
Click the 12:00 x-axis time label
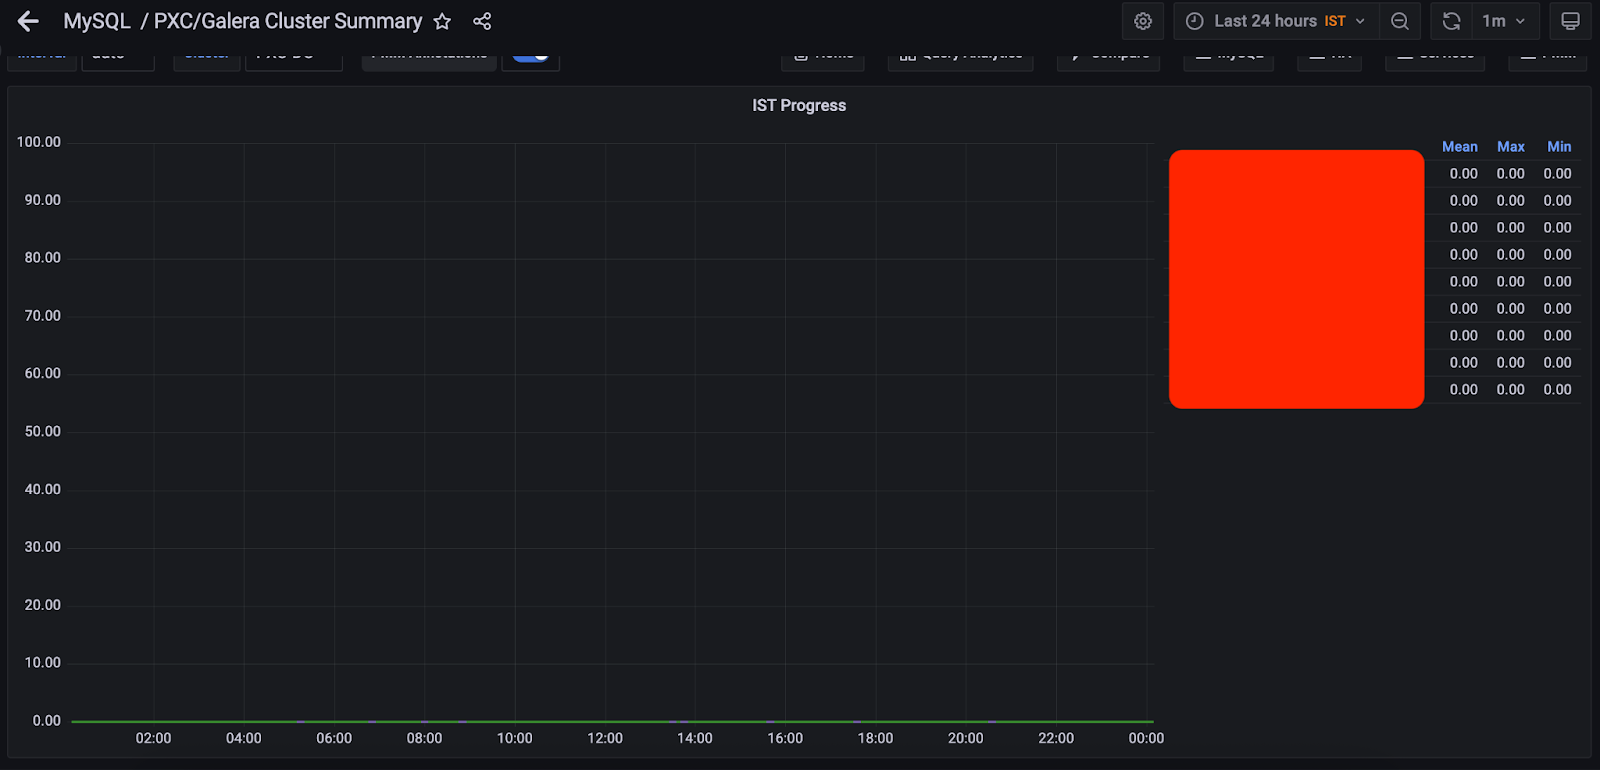[605, 738]
